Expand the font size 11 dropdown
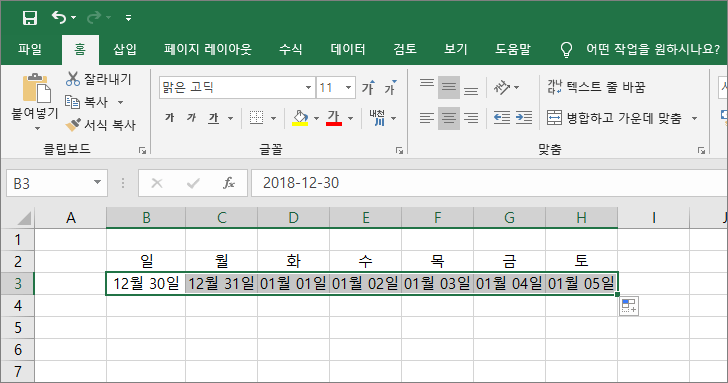The height and width of the screenshot is (383, 728). (348, 87)
